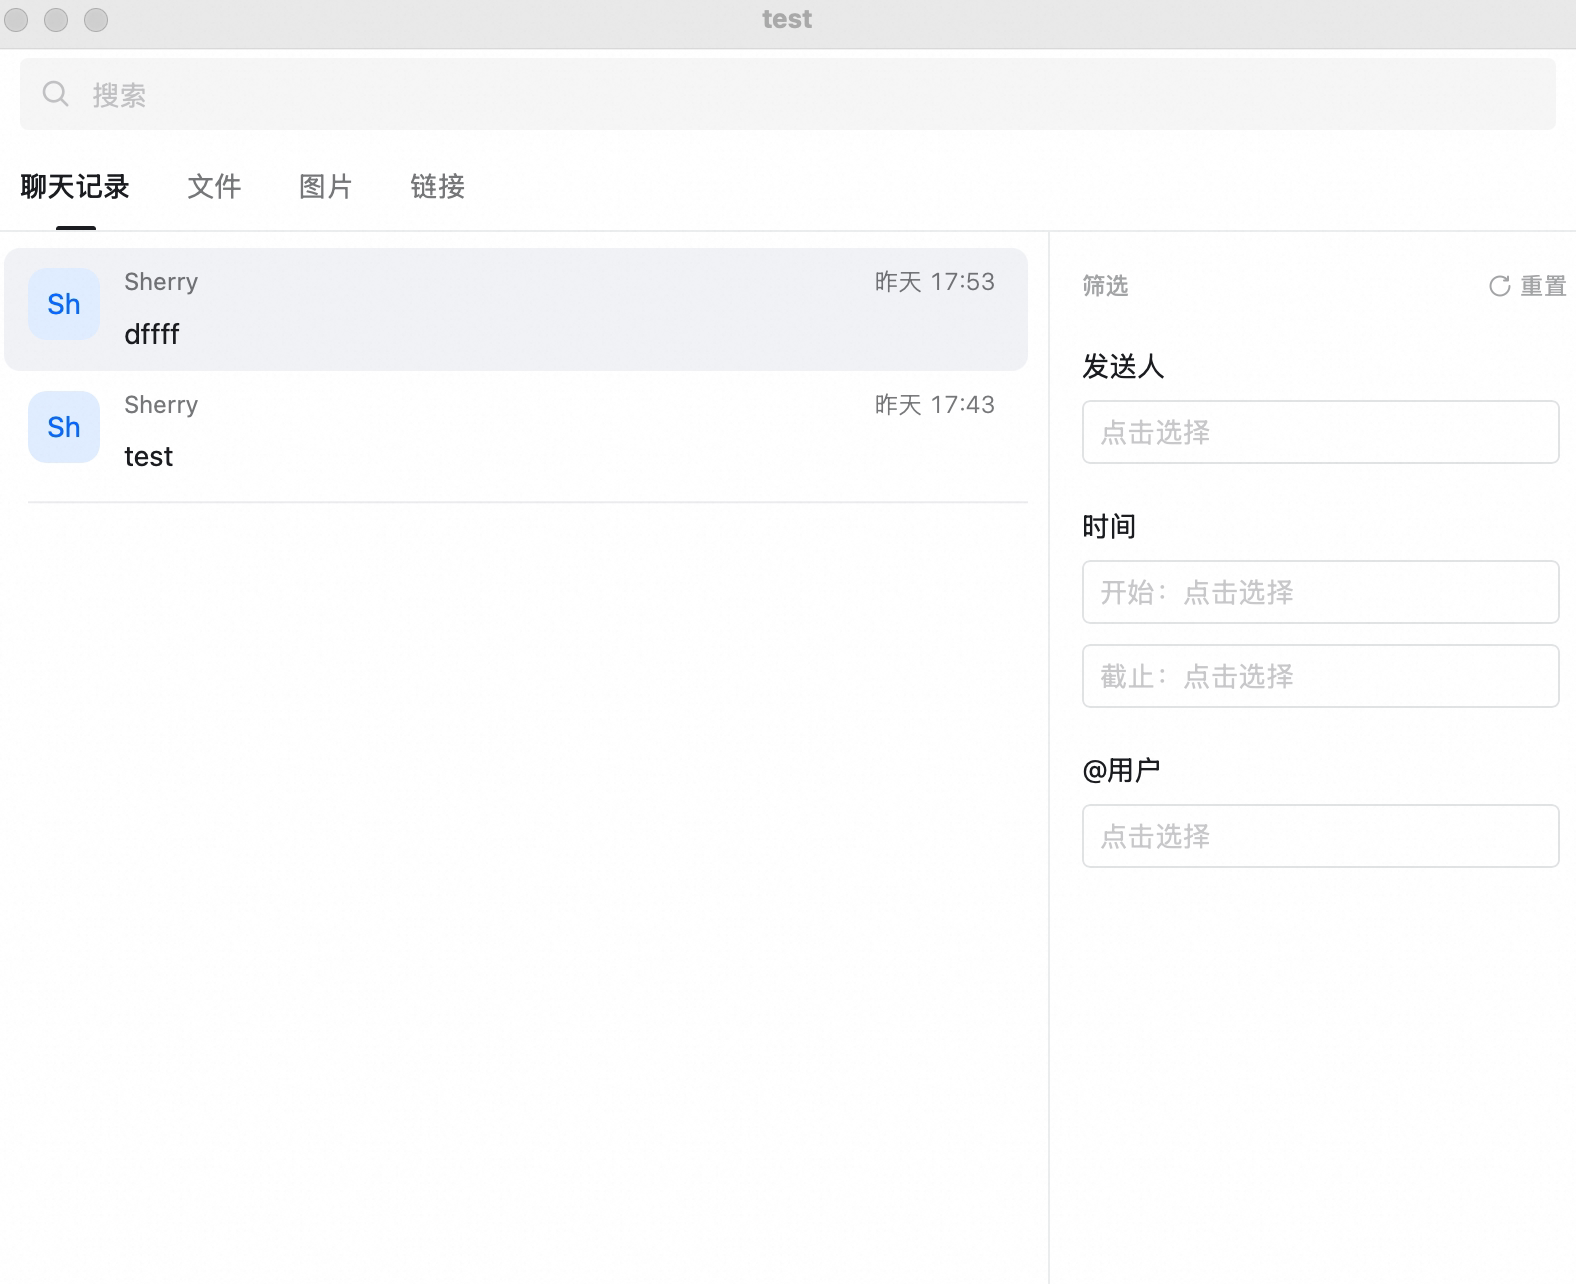1576x1284 pixels.
Task: Select the dffff message entry
Action: [516, 309]
